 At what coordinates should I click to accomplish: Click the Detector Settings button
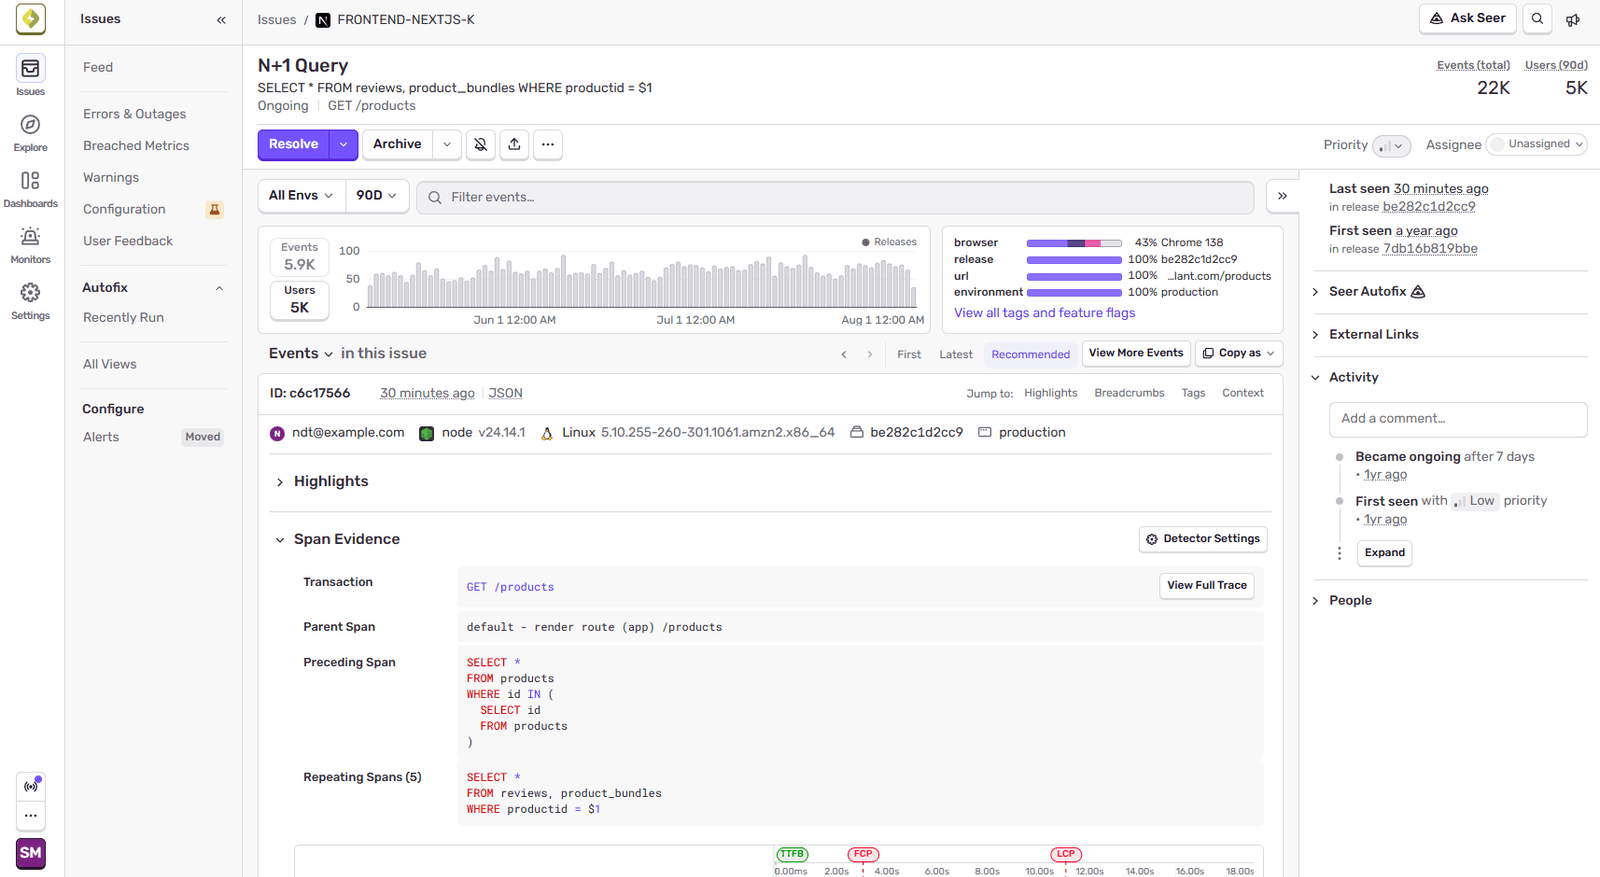[1203, 539]
